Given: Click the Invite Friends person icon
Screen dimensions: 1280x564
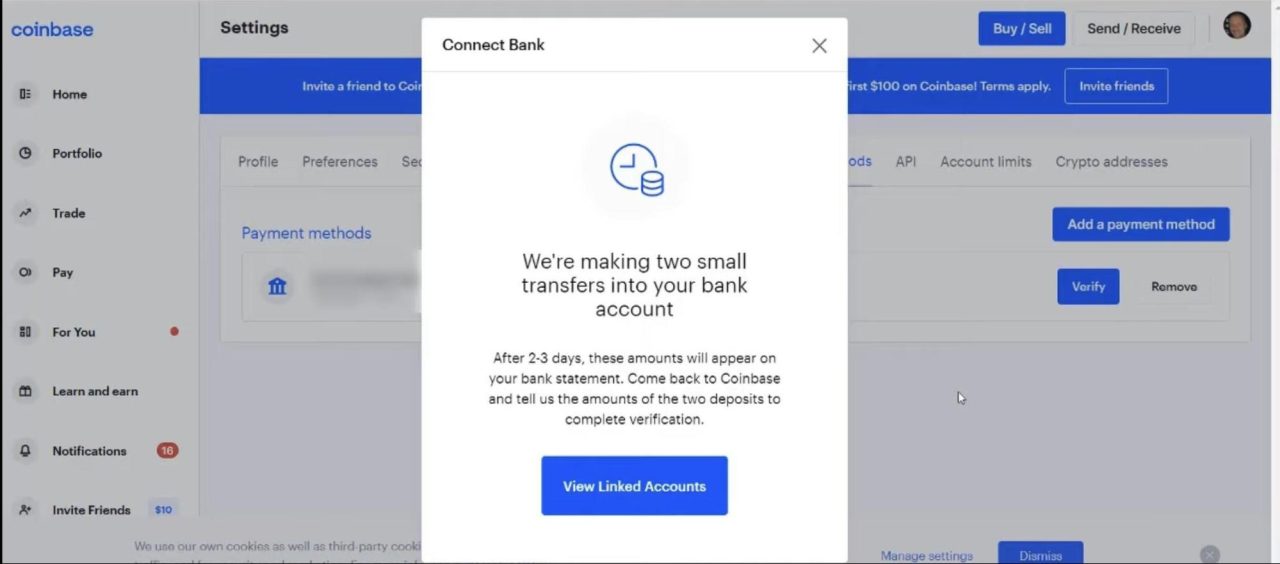Looking at the screenshot, I should click(26, 510).
